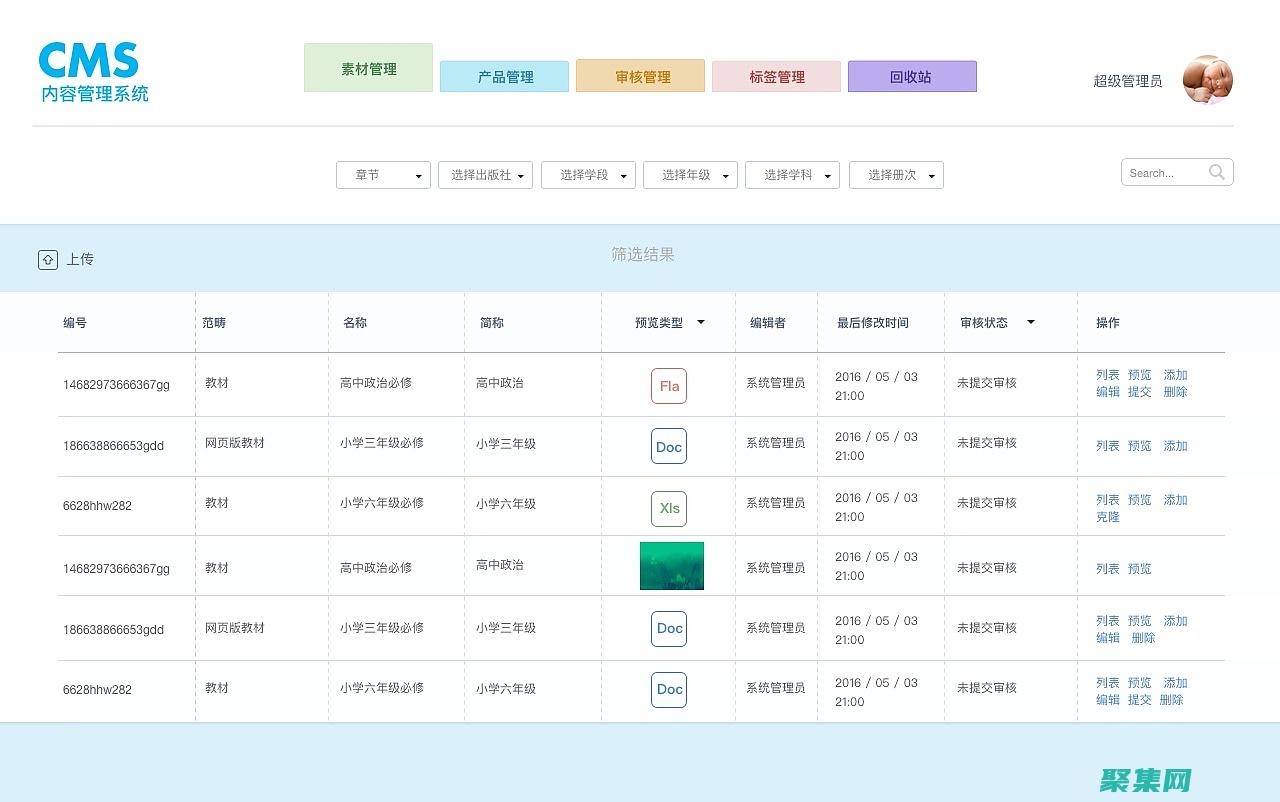Open the 预览类型 column filter arrow
Screen dimensions: 1280x802
coord(700,322)
